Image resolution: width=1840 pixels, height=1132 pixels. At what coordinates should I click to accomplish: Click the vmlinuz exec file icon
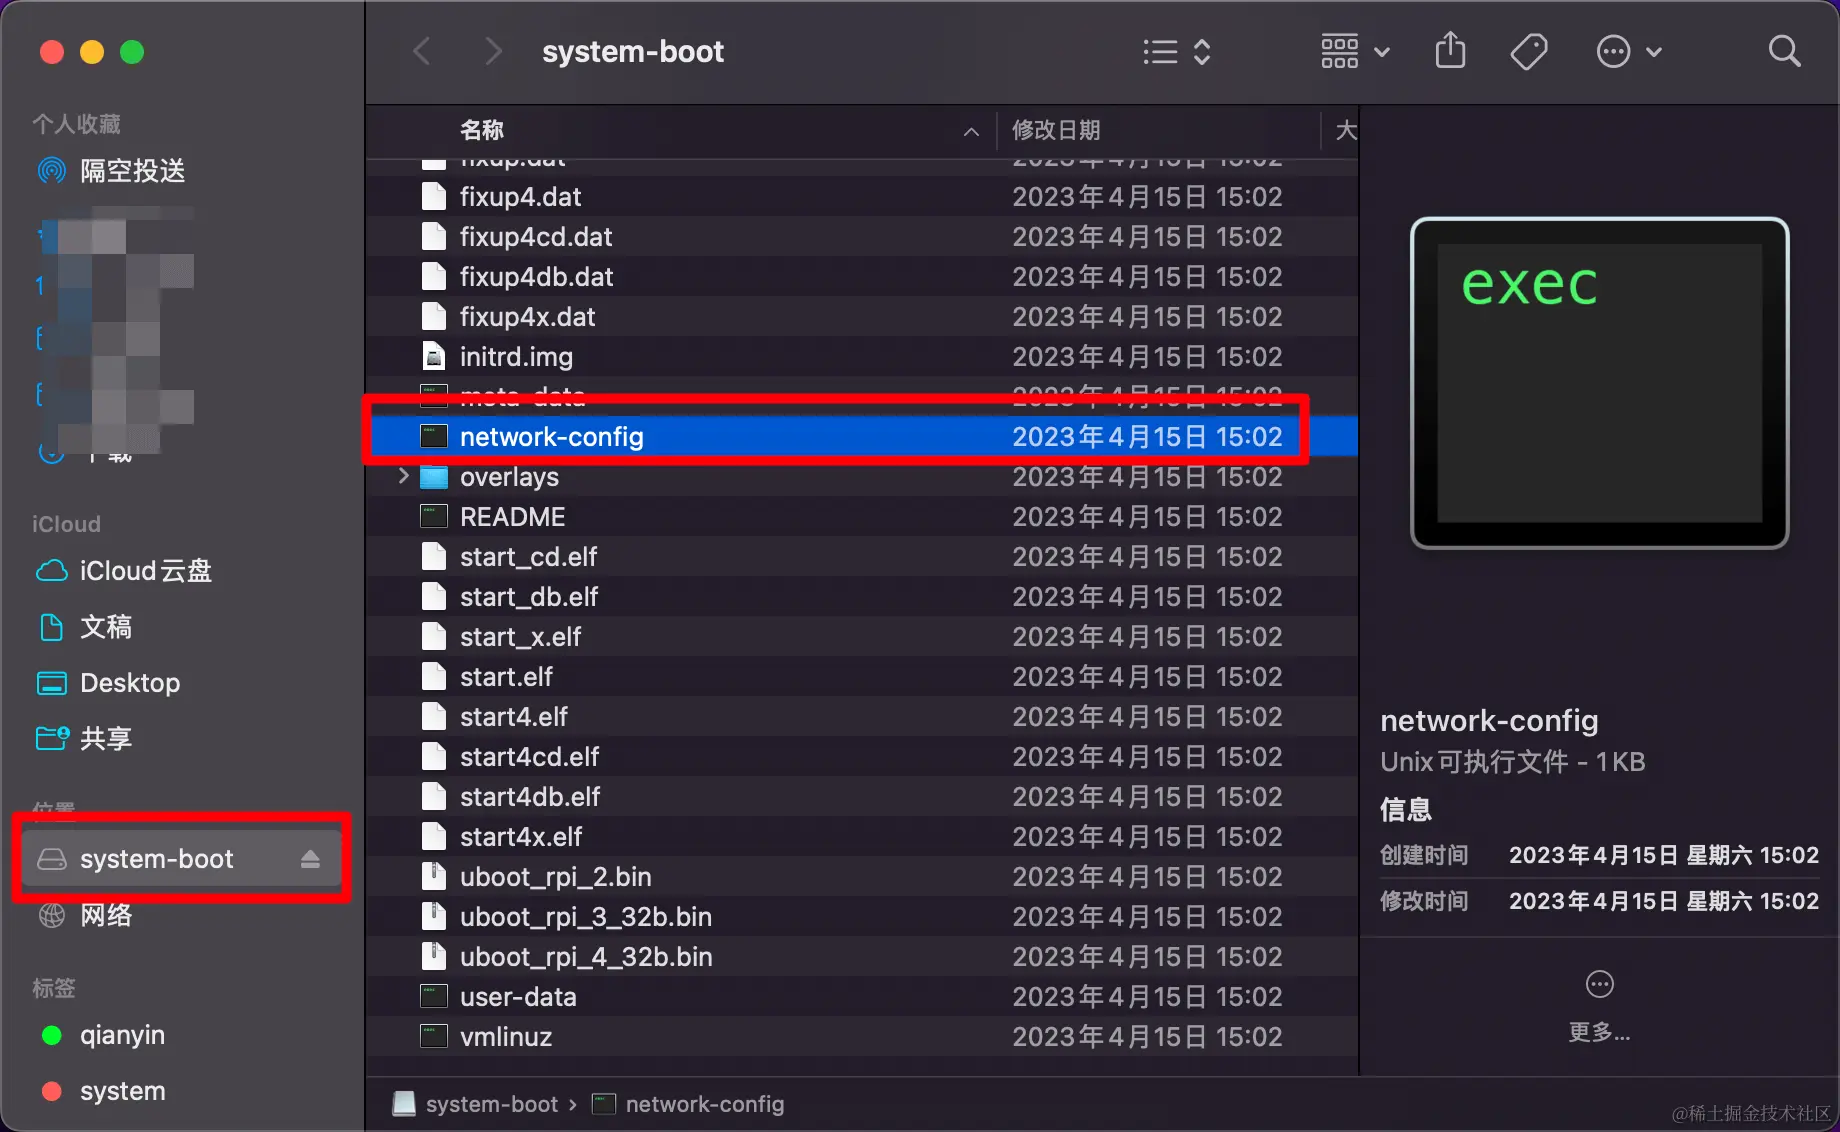pyautogui.click(x=434, y=1037)
